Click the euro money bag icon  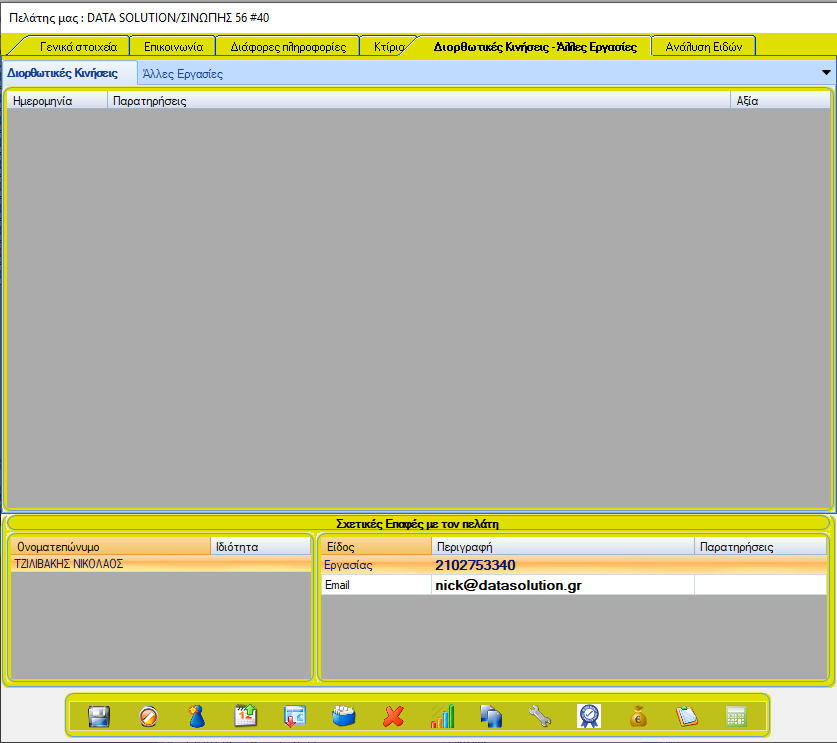pos(637,716)
